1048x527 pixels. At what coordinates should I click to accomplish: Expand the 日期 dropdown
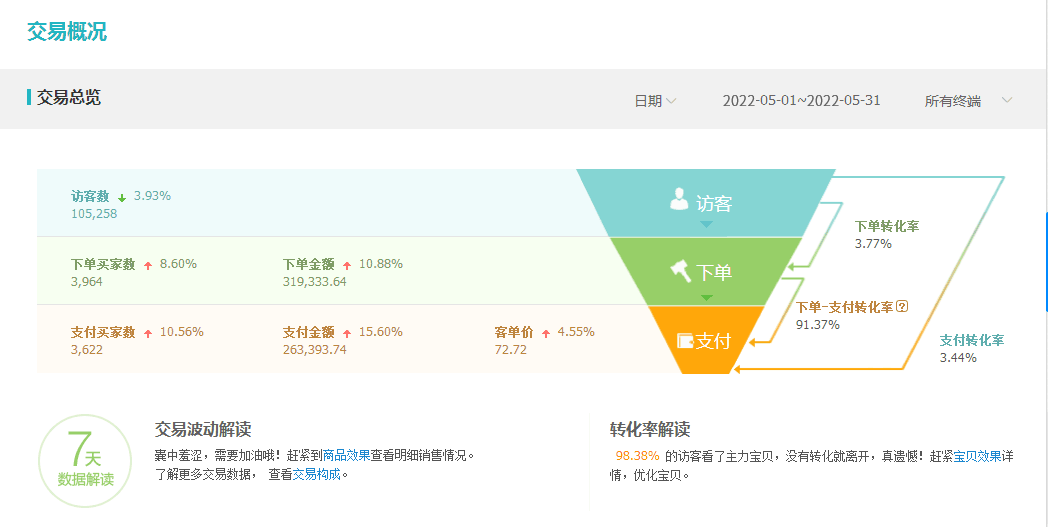pos(655,101)
